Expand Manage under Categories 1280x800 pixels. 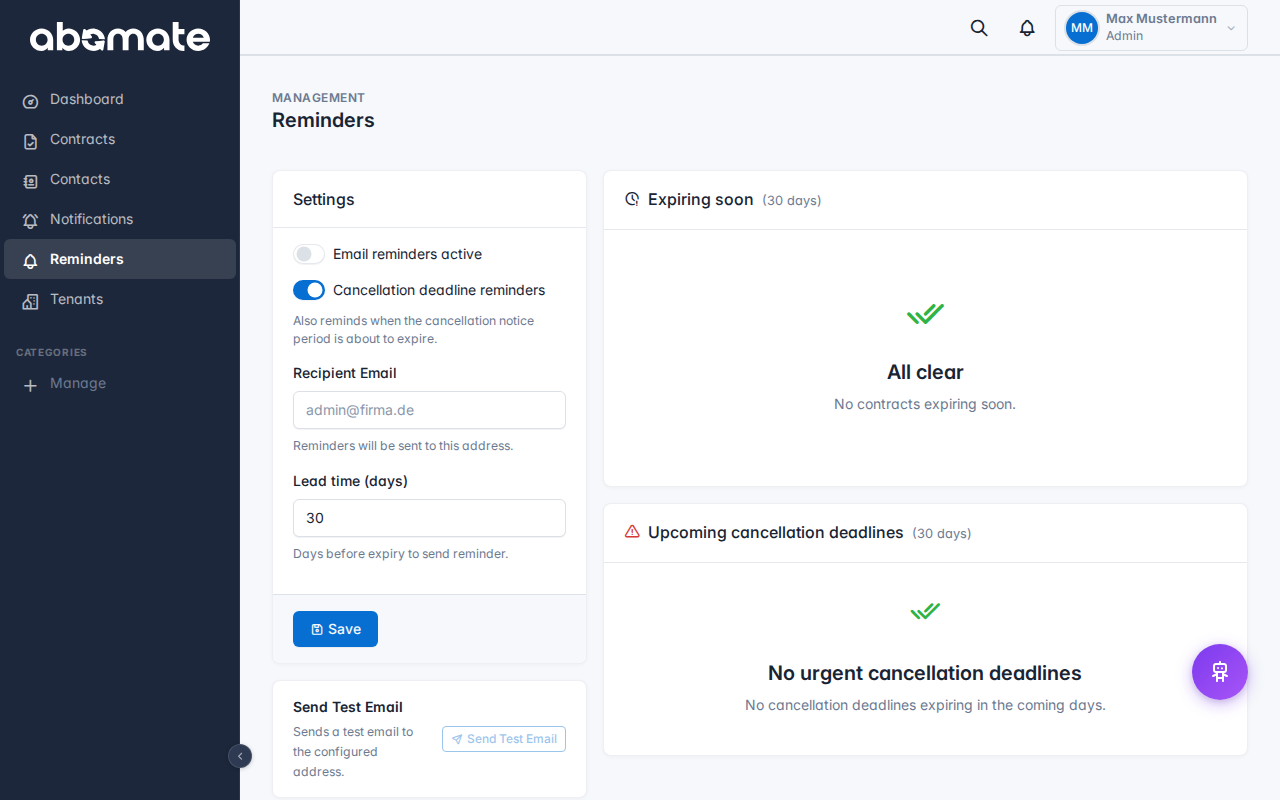[x=65, y=383]
